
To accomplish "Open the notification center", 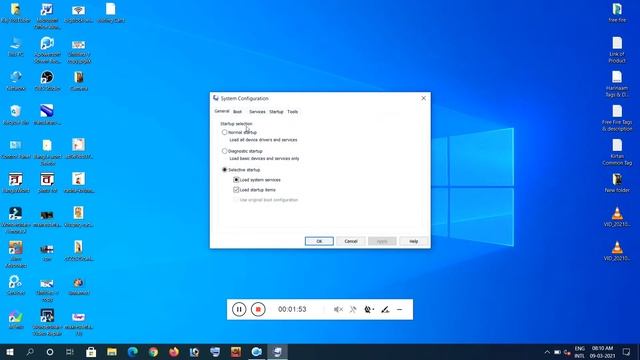I will pos(627,352).
